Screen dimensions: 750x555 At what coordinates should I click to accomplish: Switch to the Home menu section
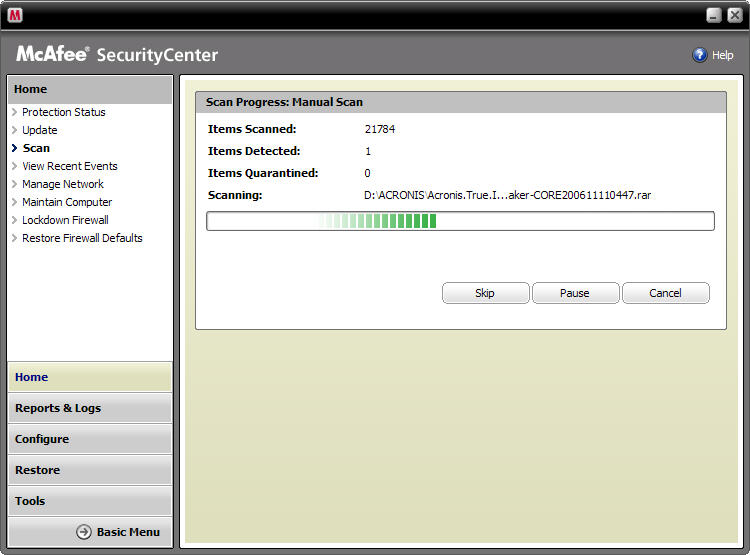[x=90, y=377]
